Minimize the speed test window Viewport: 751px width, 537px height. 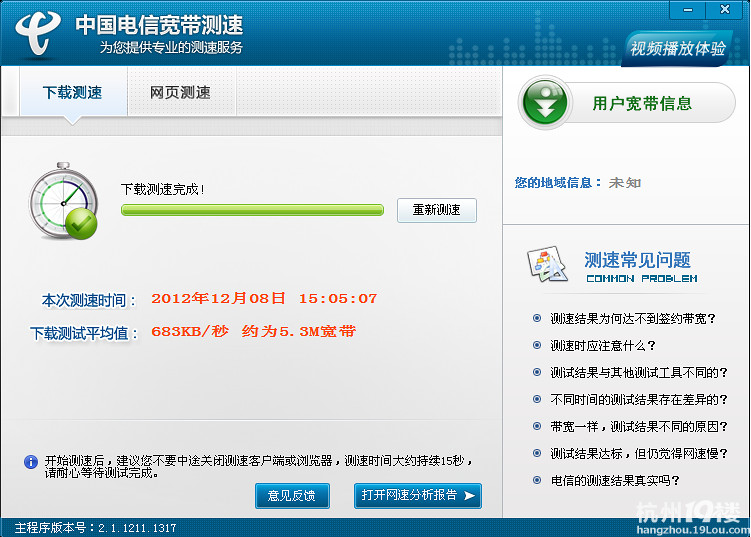pos(687,10)
